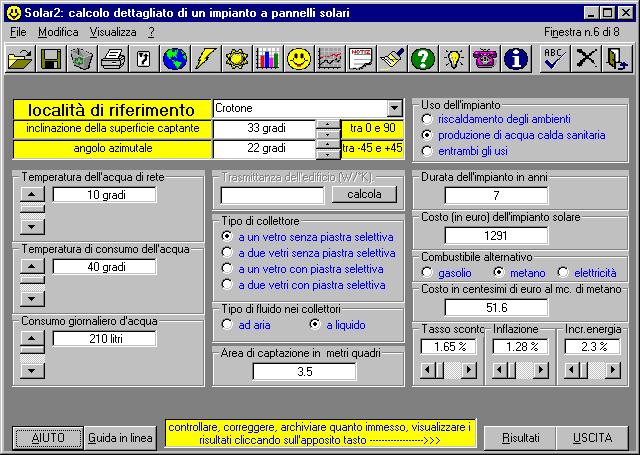
Task: Open the Visualizza menu
Action: coord(110,32)
